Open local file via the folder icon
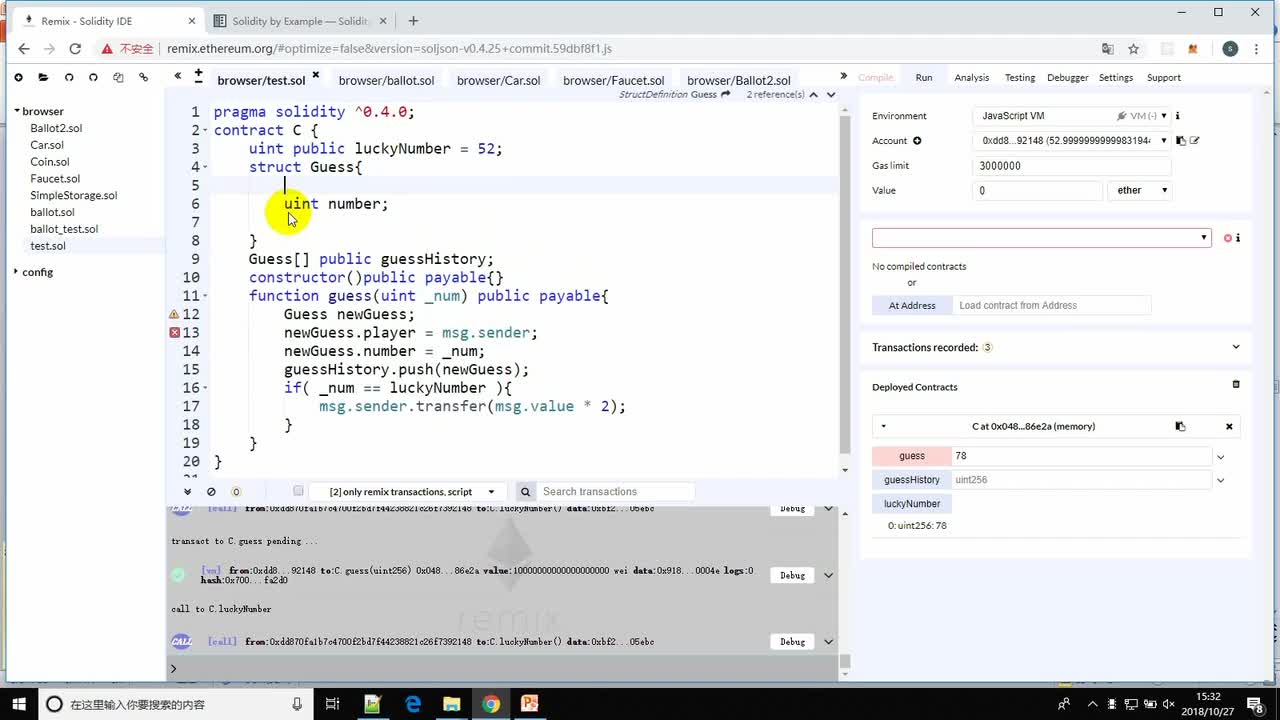The width and height of the screenshot is (1280, 720). 43,77
